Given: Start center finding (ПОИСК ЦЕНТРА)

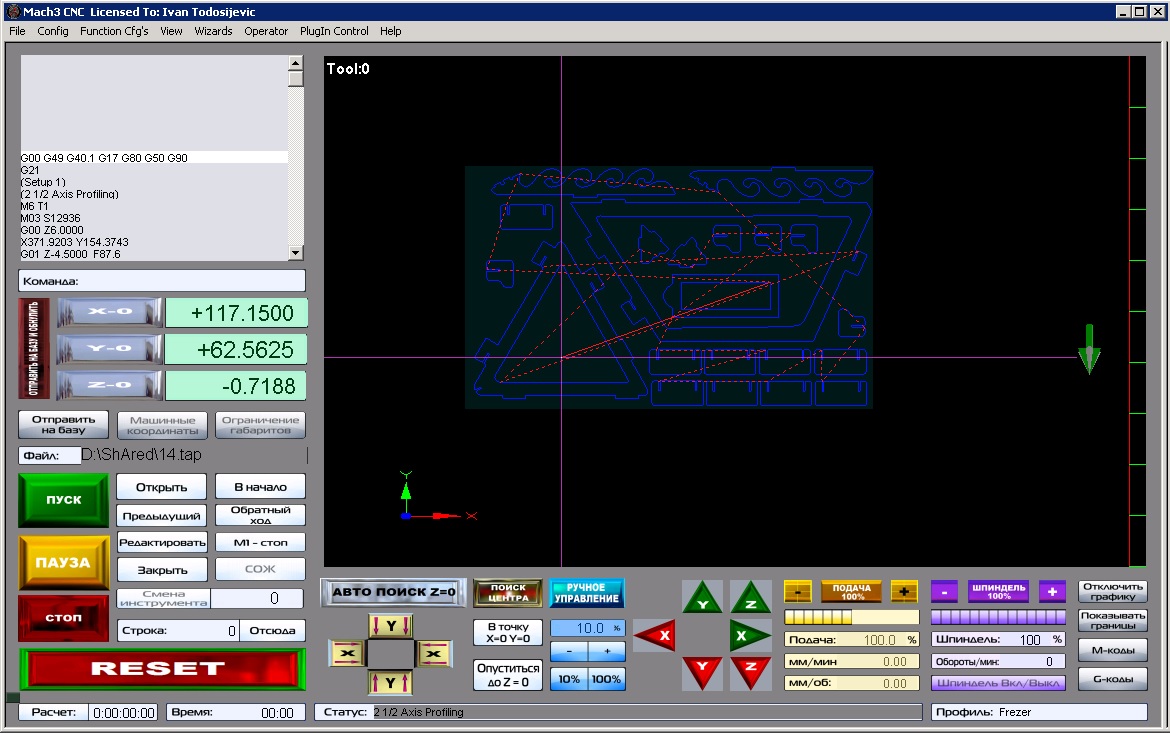Looking at the screenshot, I should pyautogui.click(x=507, y=593).
